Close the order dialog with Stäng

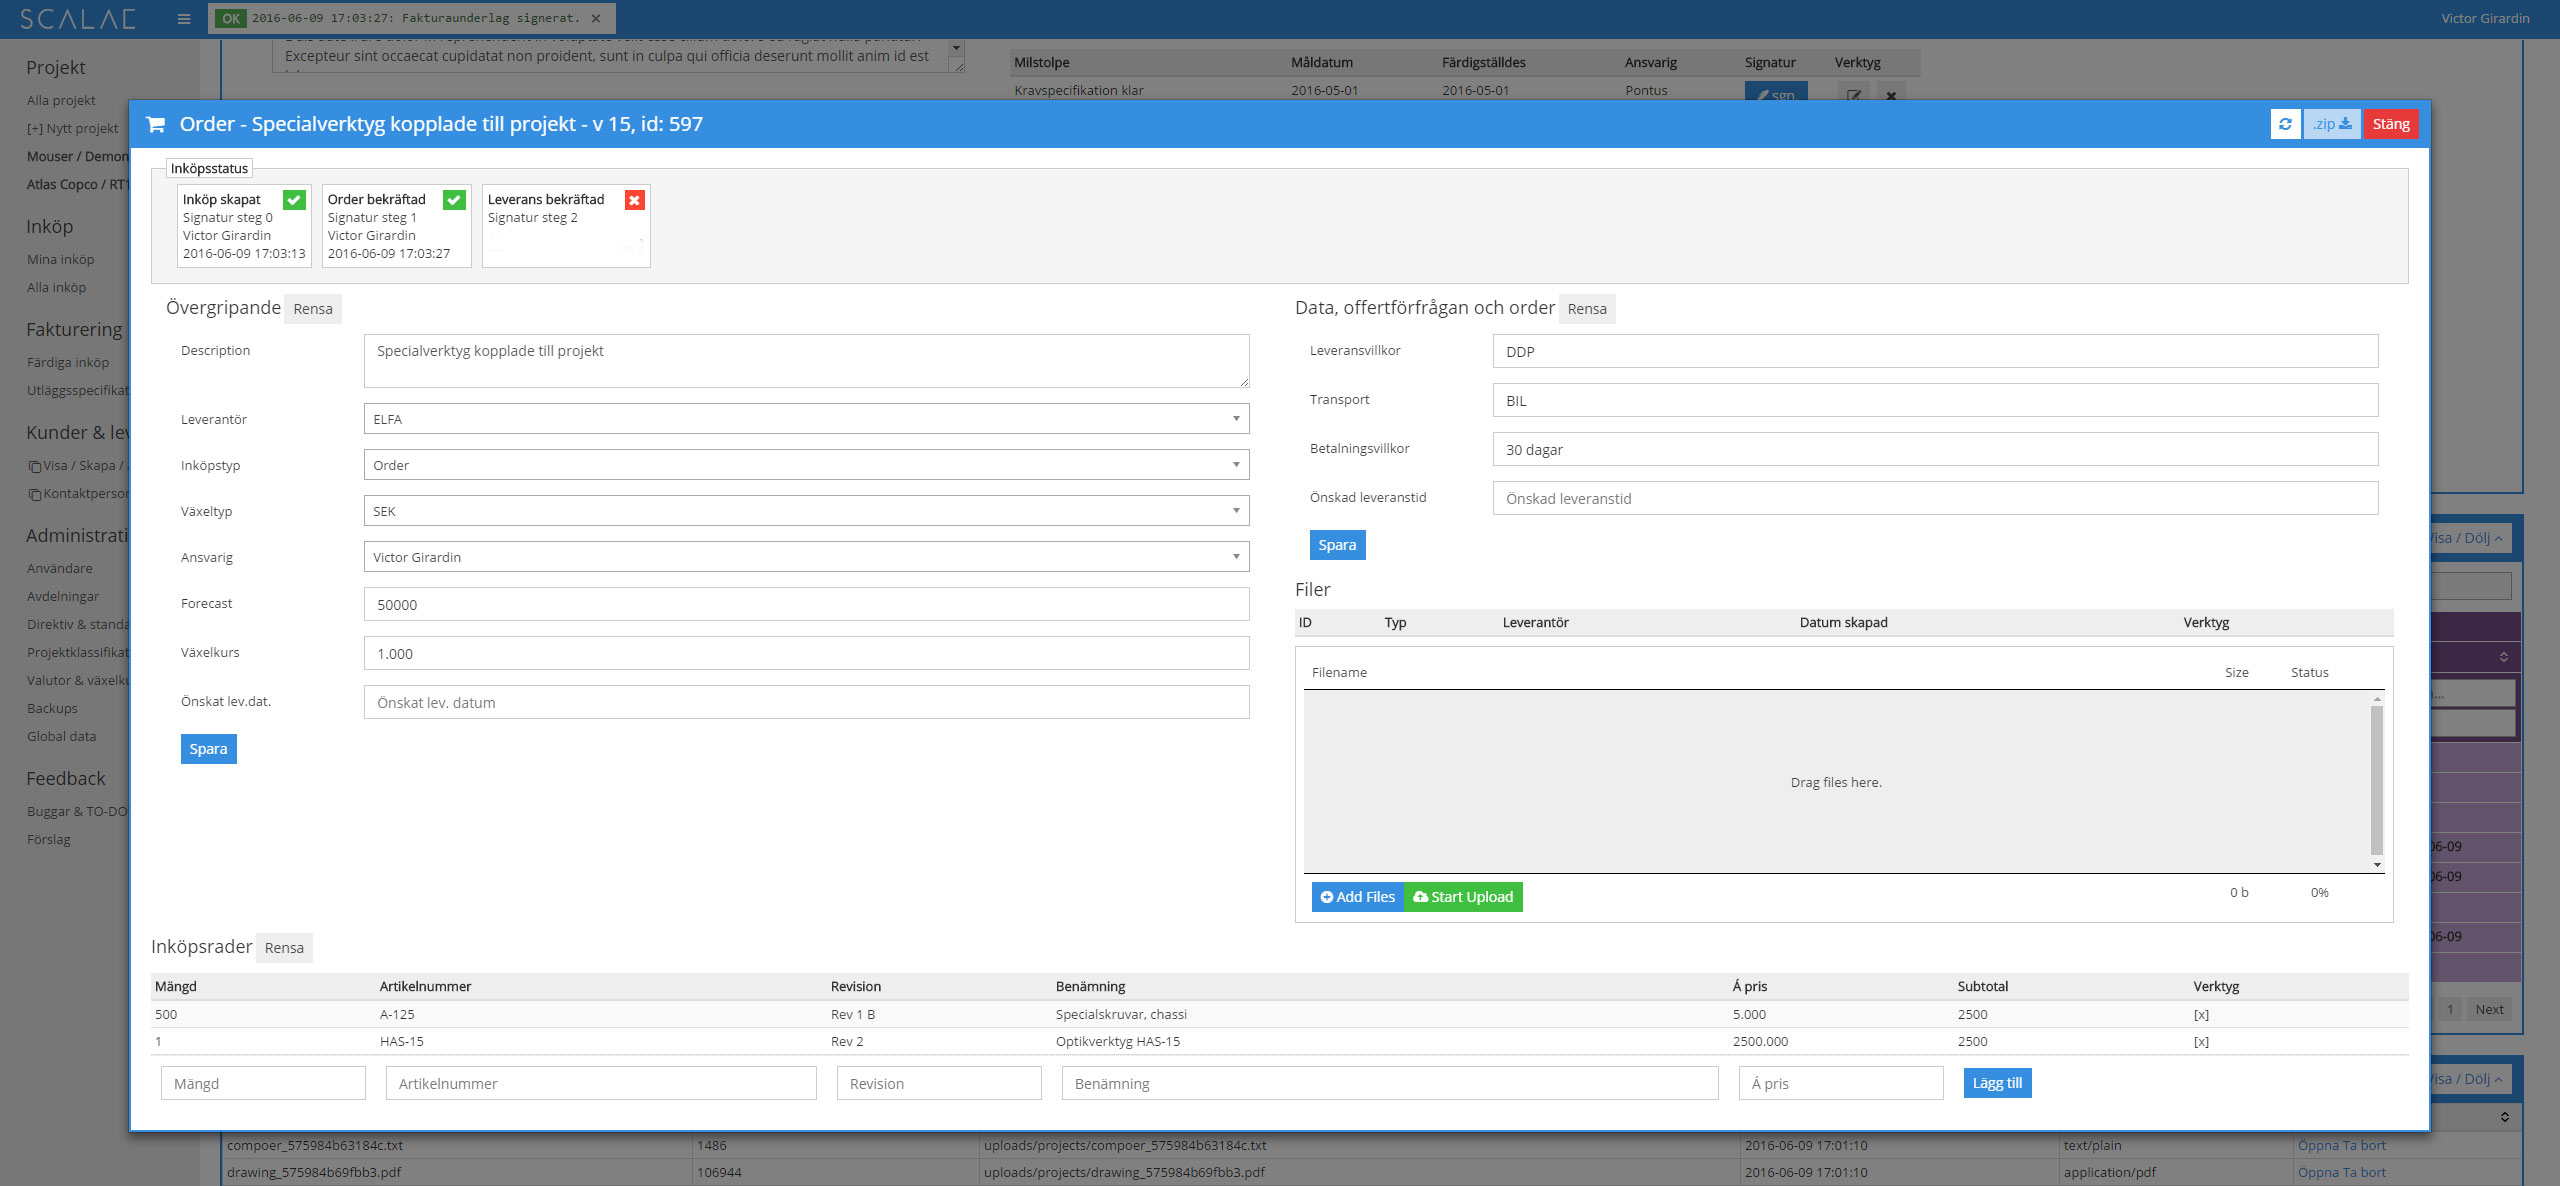[x=2390, y=124]
